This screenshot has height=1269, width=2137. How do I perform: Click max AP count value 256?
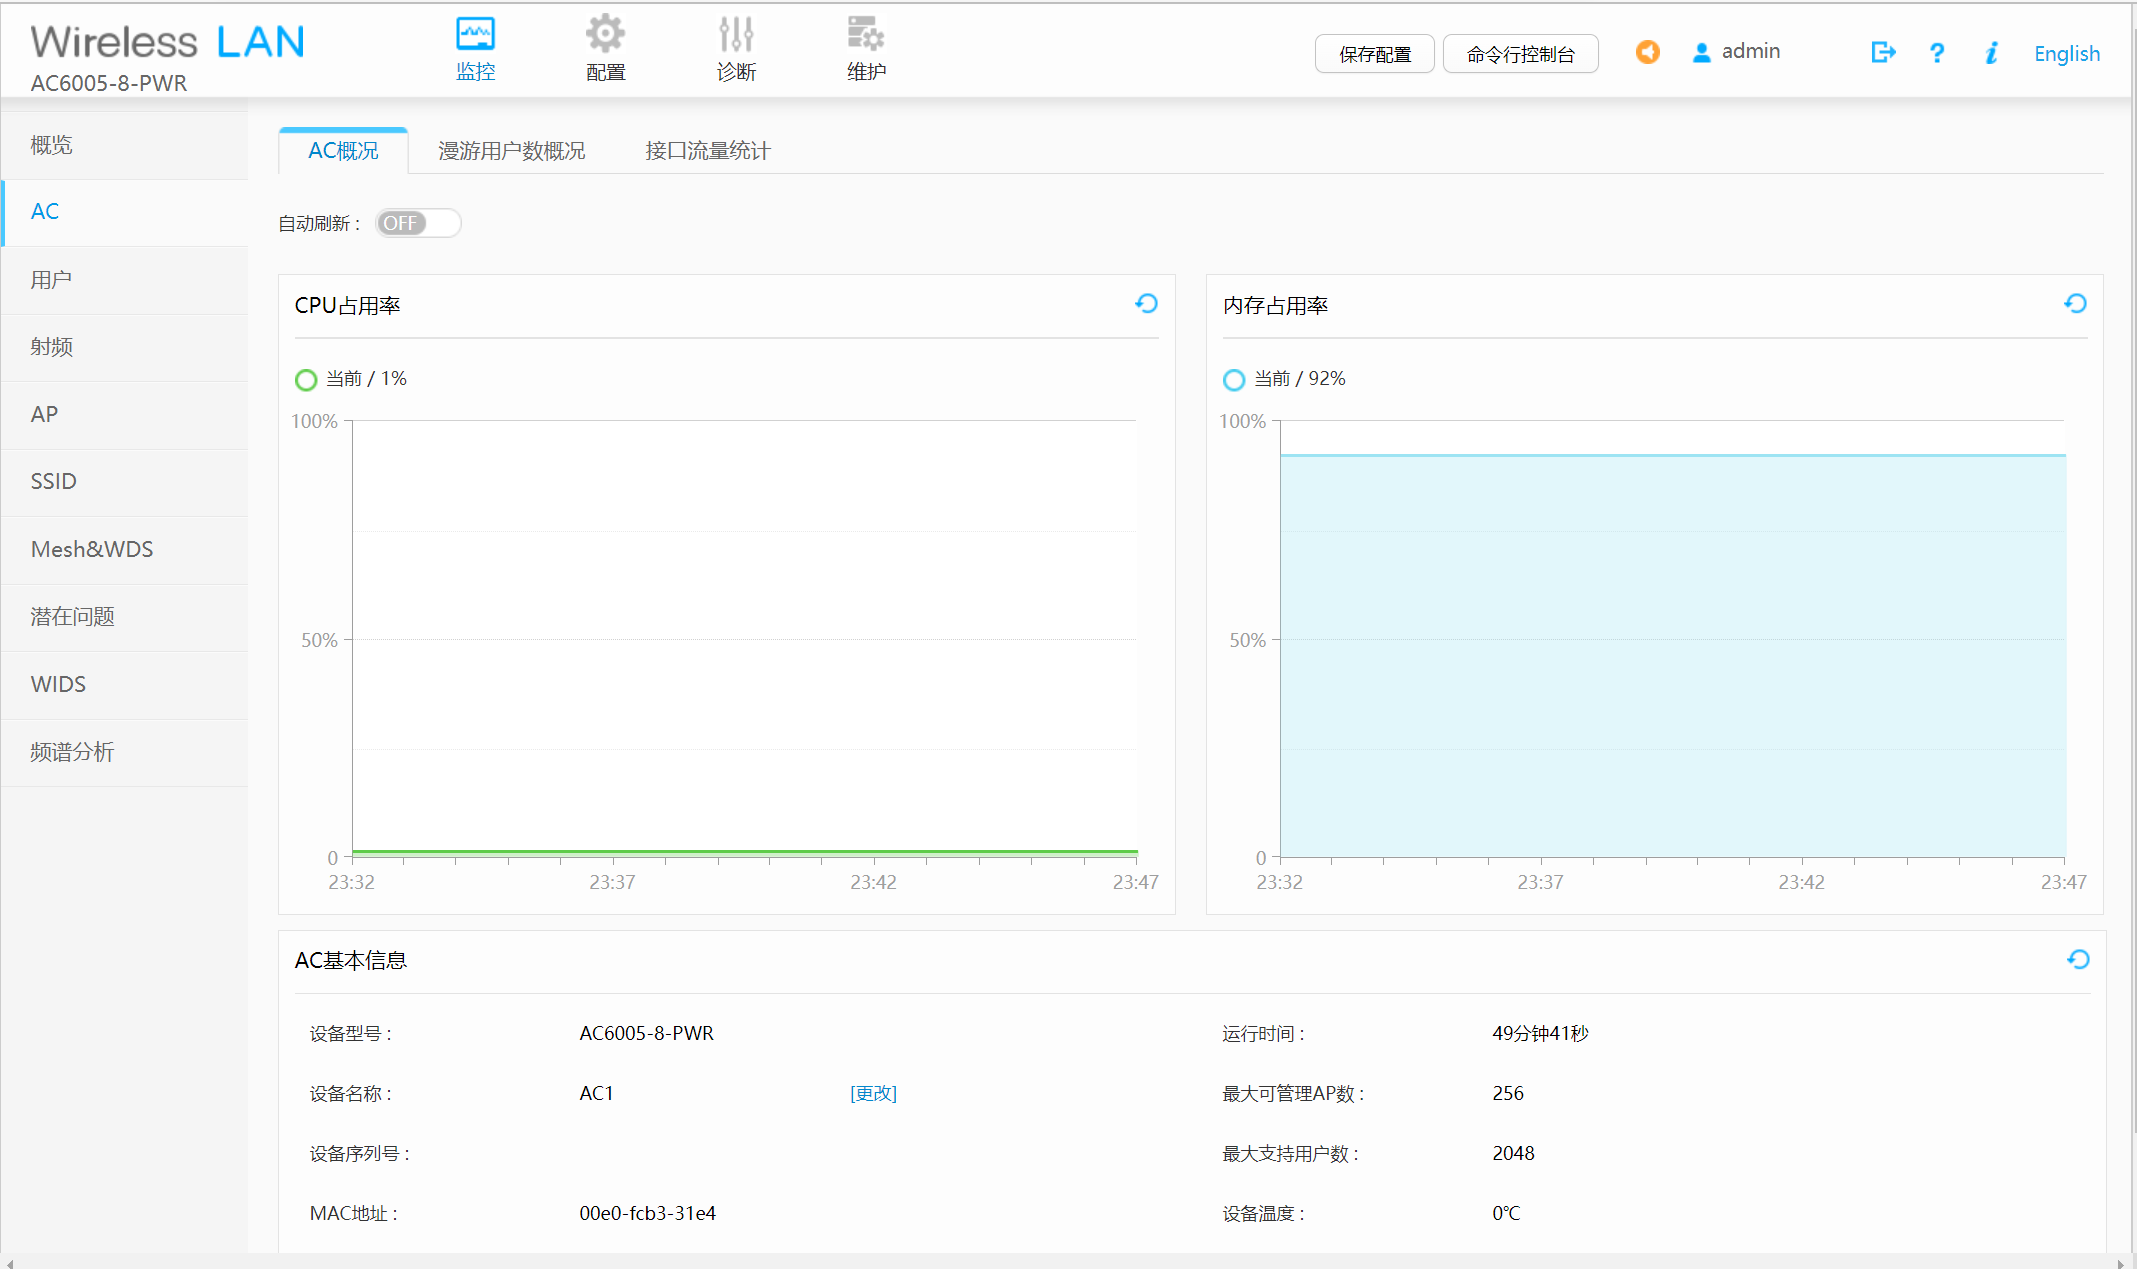pos(1508,1093)
